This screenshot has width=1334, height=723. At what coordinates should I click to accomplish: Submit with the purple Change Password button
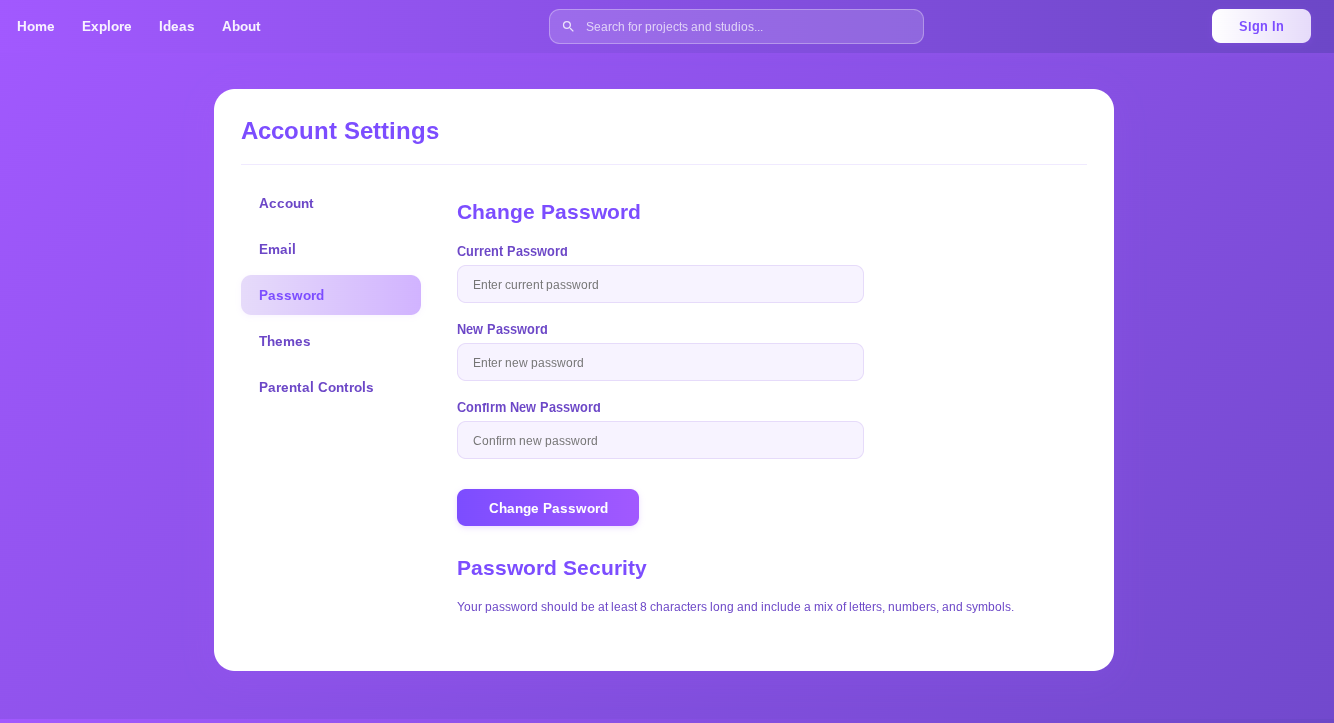(548, 508)
